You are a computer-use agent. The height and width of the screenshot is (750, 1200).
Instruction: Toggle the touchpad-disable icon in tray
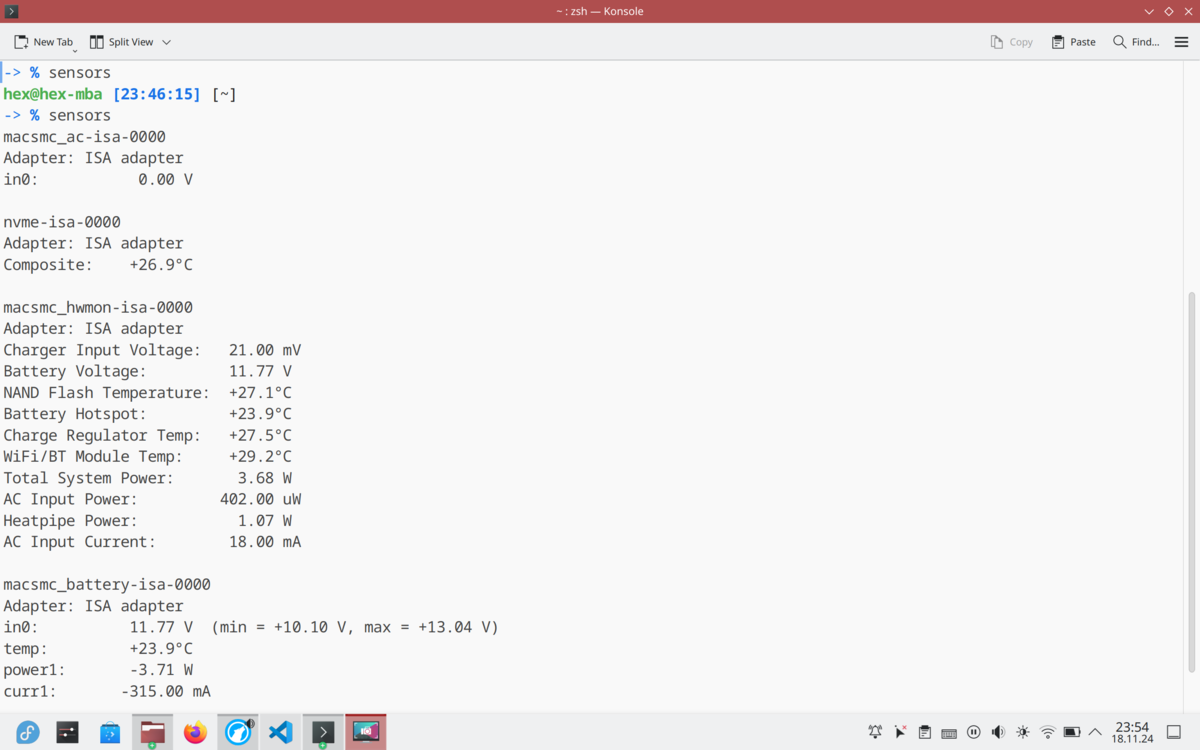pyautogui.click(x=899, y=732)
